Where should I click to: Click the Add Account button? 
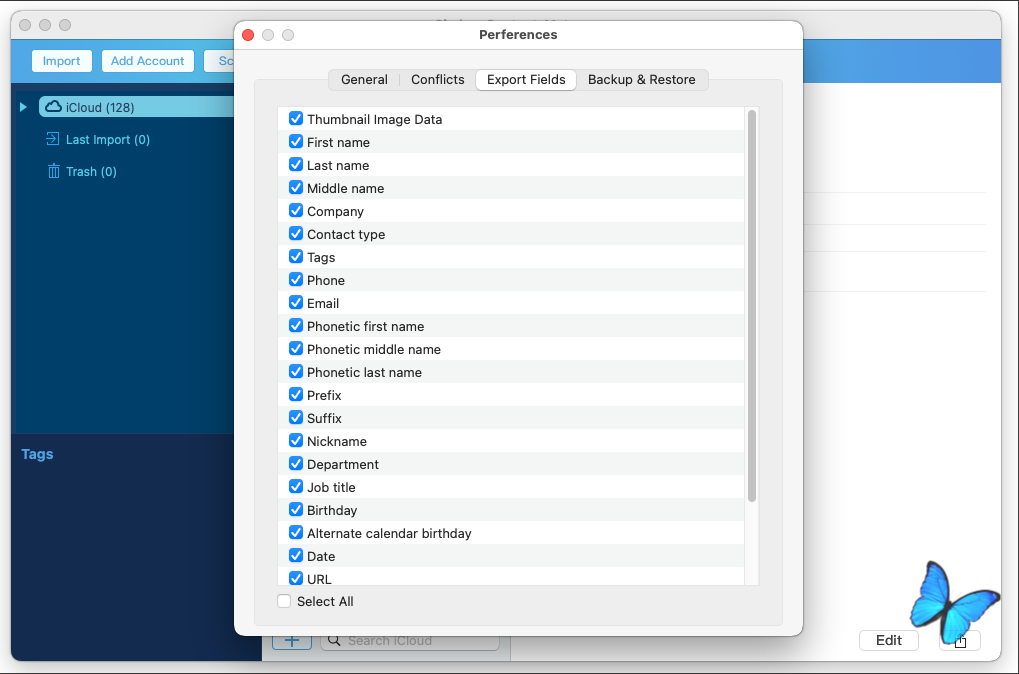click(x=147, y=61)
